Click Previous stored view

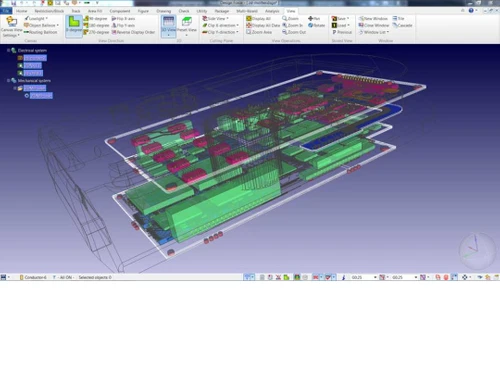pos(342,32)
